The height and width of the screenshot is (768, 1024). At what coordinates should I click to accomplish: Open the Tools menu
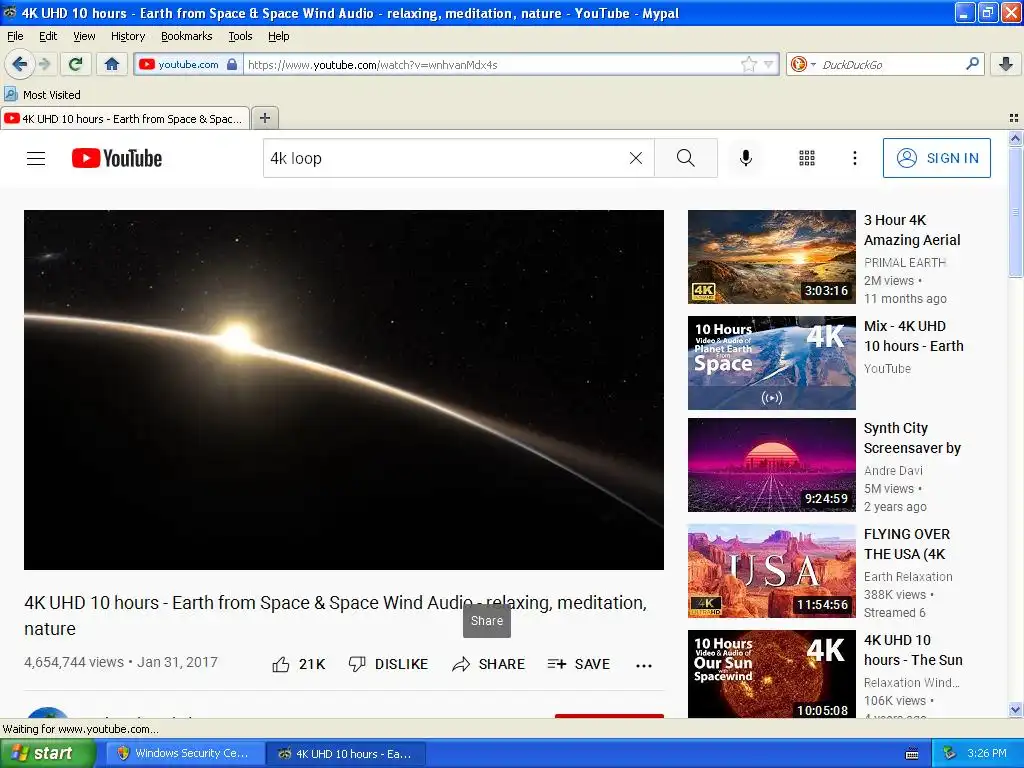coord(240,36)
